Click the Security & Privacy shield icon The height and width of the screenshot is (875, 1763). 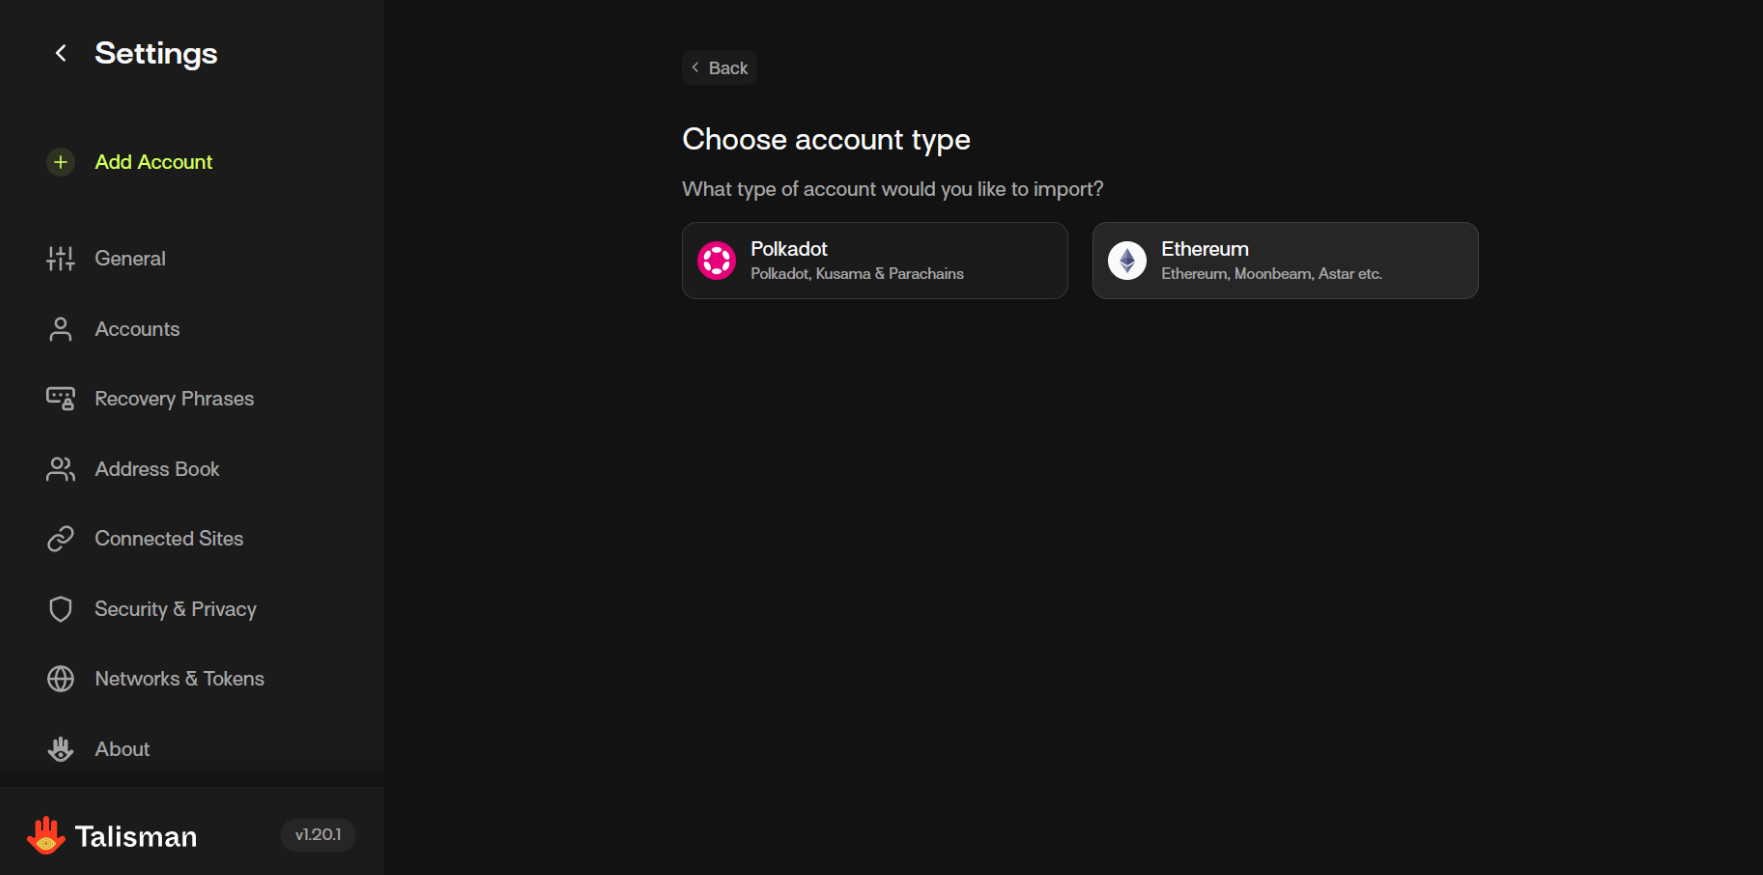tap(60, 609)
